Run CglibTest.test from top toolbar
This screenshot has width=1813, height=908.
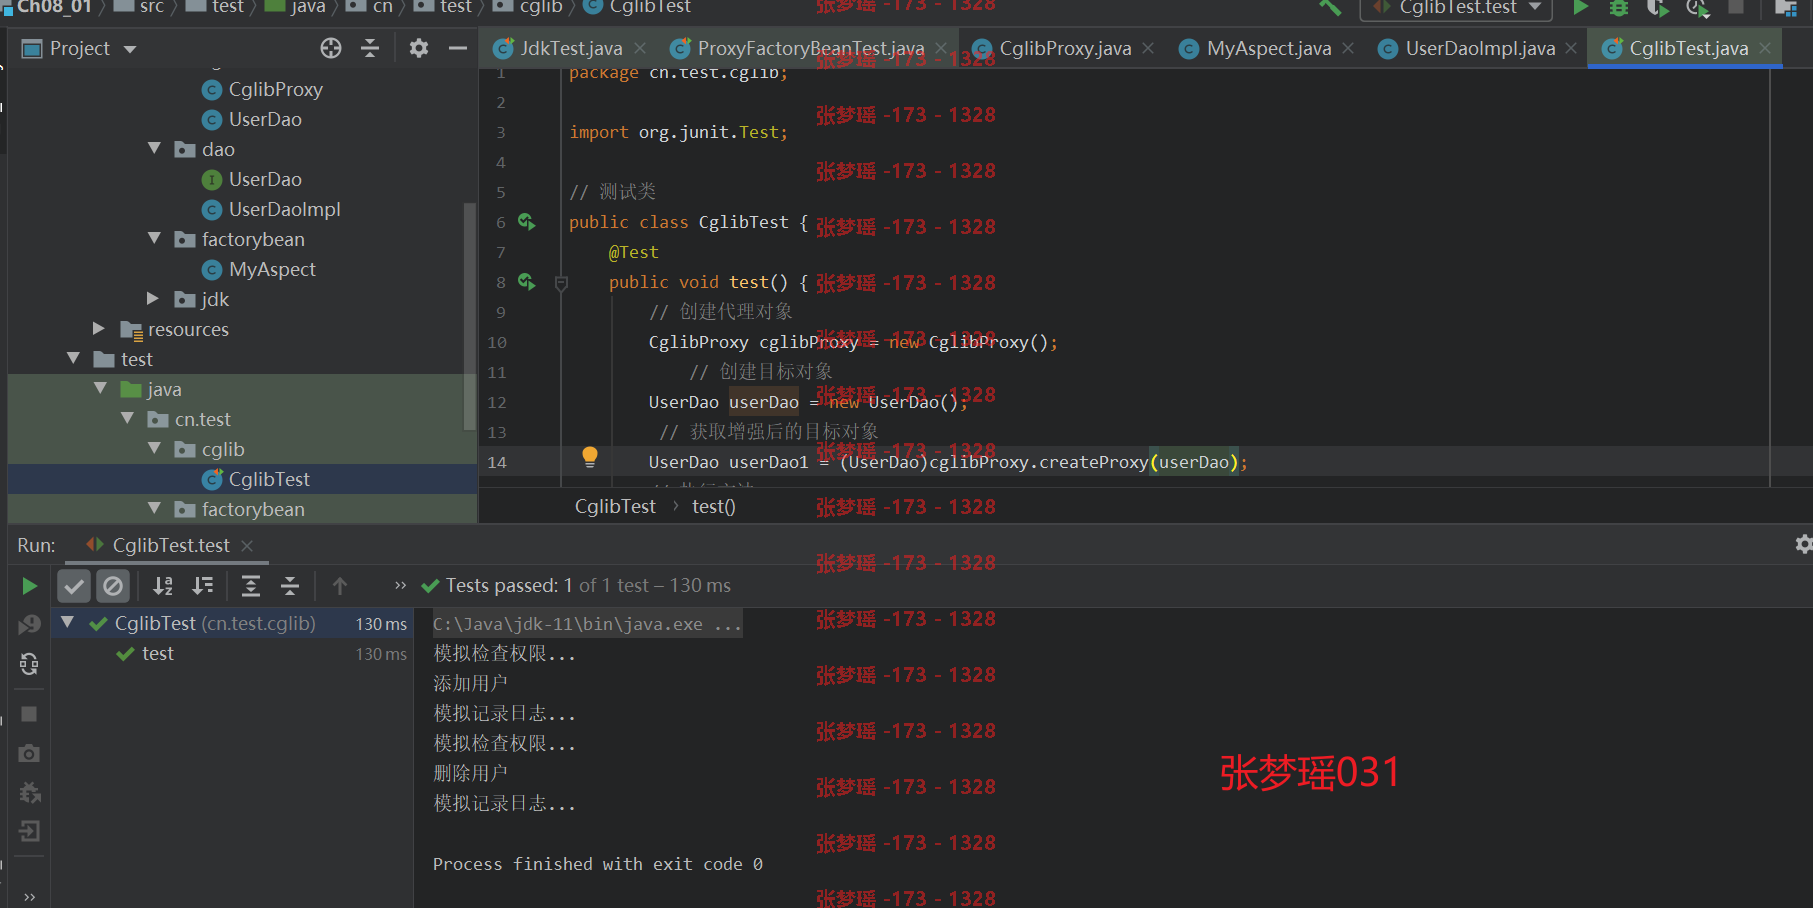click(x=1580, y=8)
